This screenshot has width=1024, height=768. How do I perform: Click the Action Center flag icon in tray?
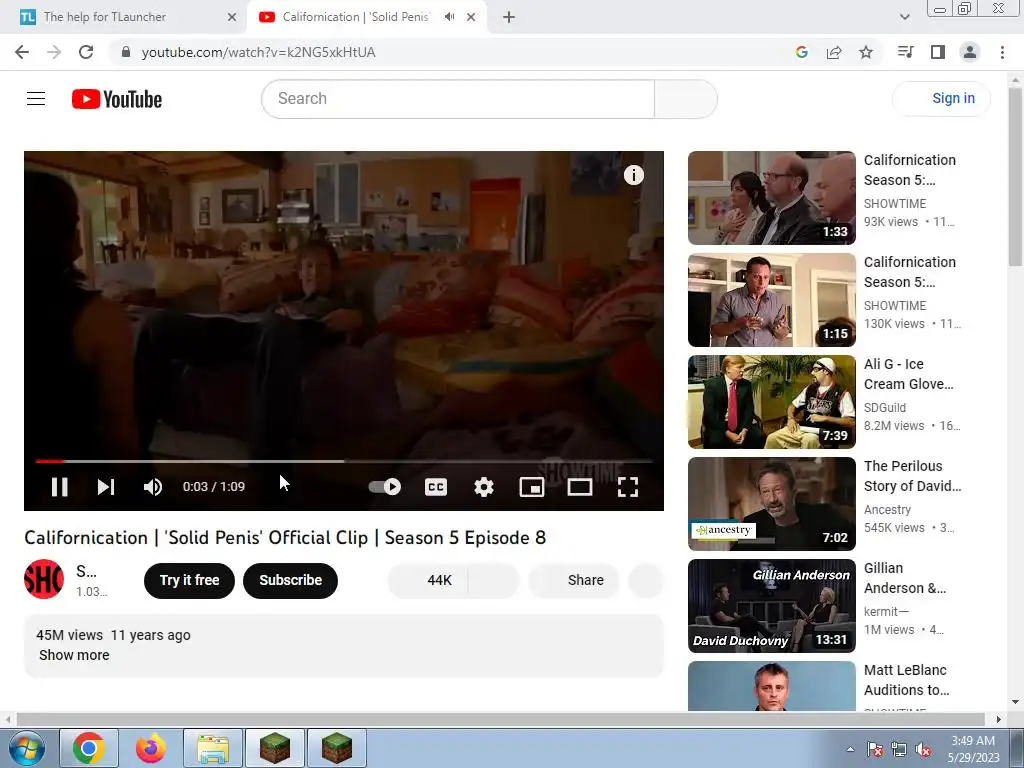(874, 750)
